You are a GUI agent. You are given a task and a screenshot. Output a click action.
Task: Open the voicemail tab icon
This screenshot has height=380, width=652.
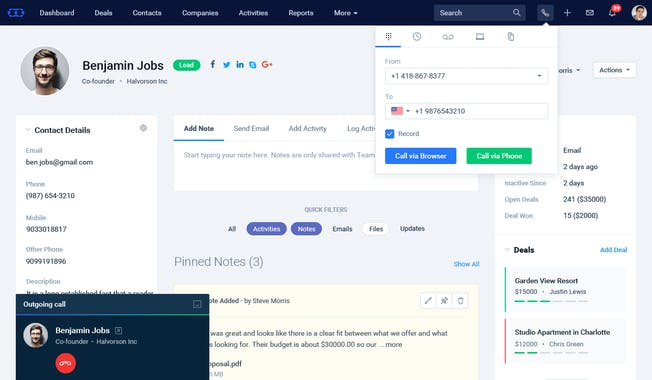[x=448, y=37]
